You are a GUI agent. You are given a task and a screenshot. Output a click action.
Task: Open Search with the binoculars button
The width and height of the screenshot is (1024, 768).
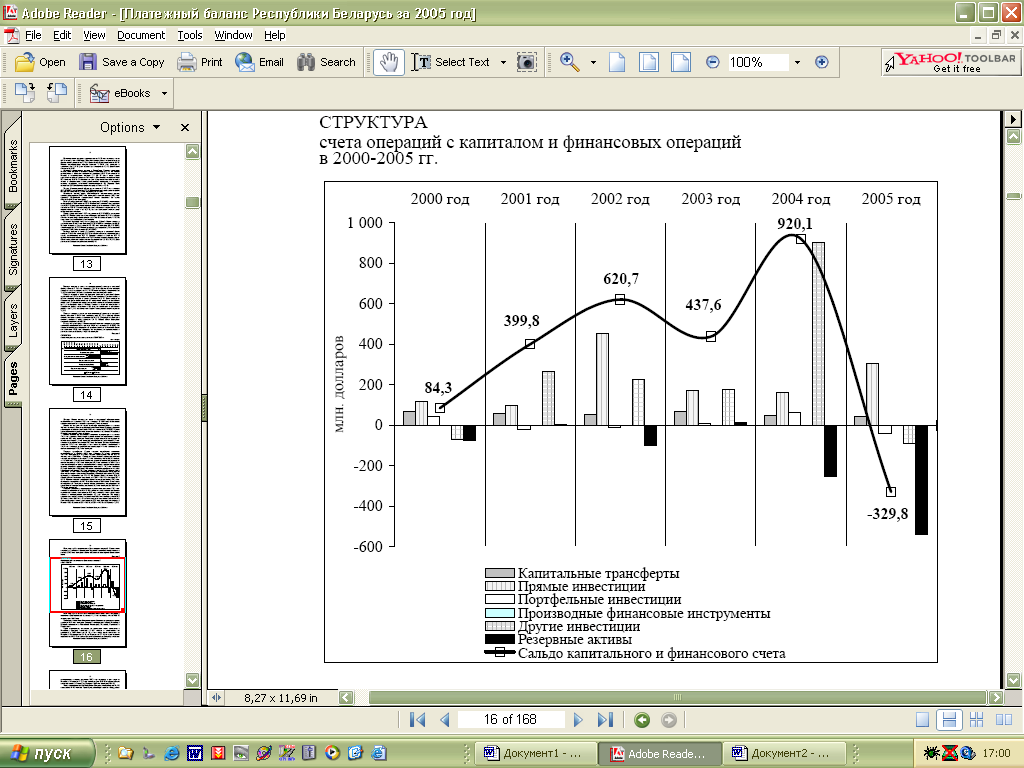[326, 62]
